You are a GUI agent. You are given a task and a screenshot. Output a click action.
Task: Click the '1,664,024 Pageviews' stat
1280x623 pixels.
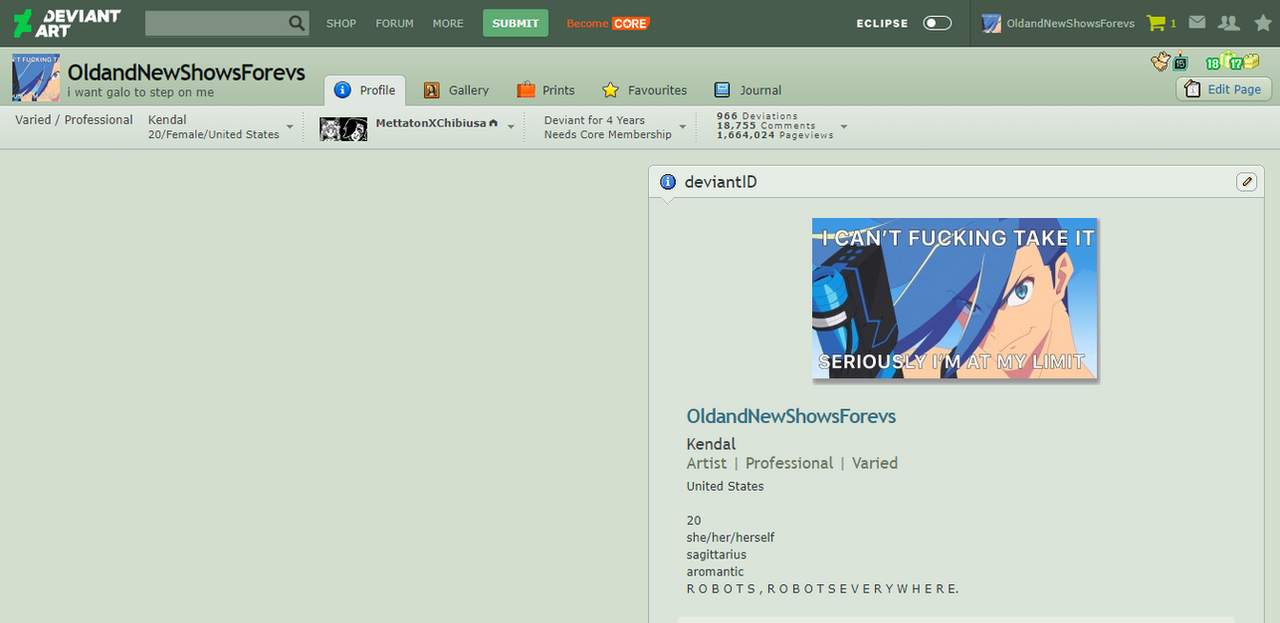tap(775, 135)
